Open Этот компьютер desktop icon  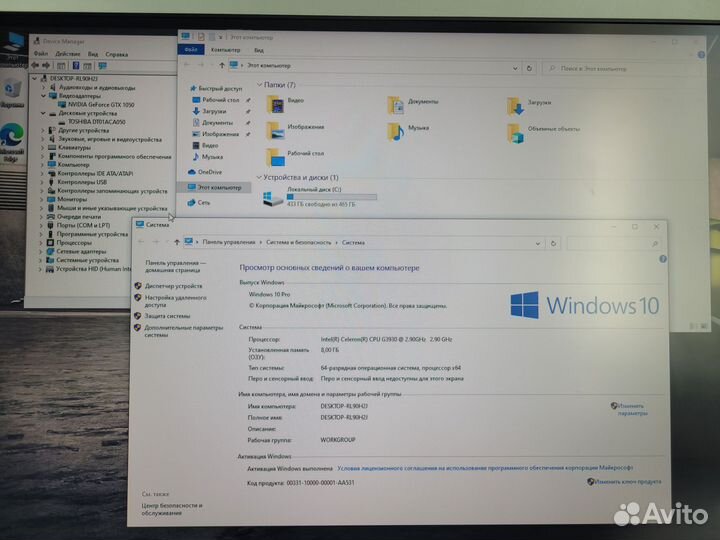(x=13, y=49)
